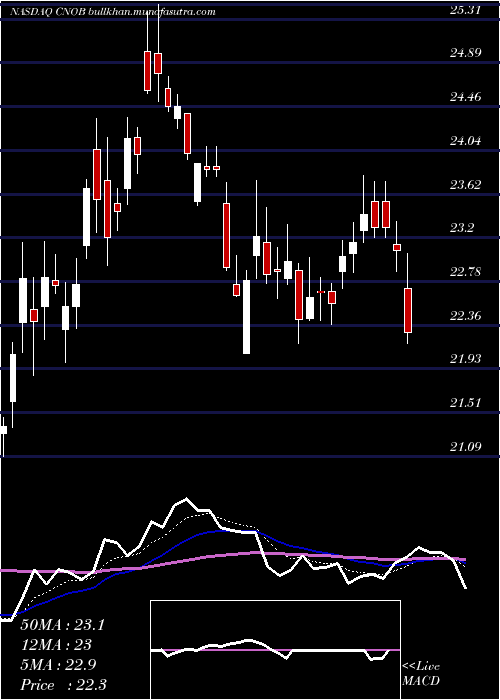Click the tall white candlestick dropping below 22.36

[x=246, y=317]
